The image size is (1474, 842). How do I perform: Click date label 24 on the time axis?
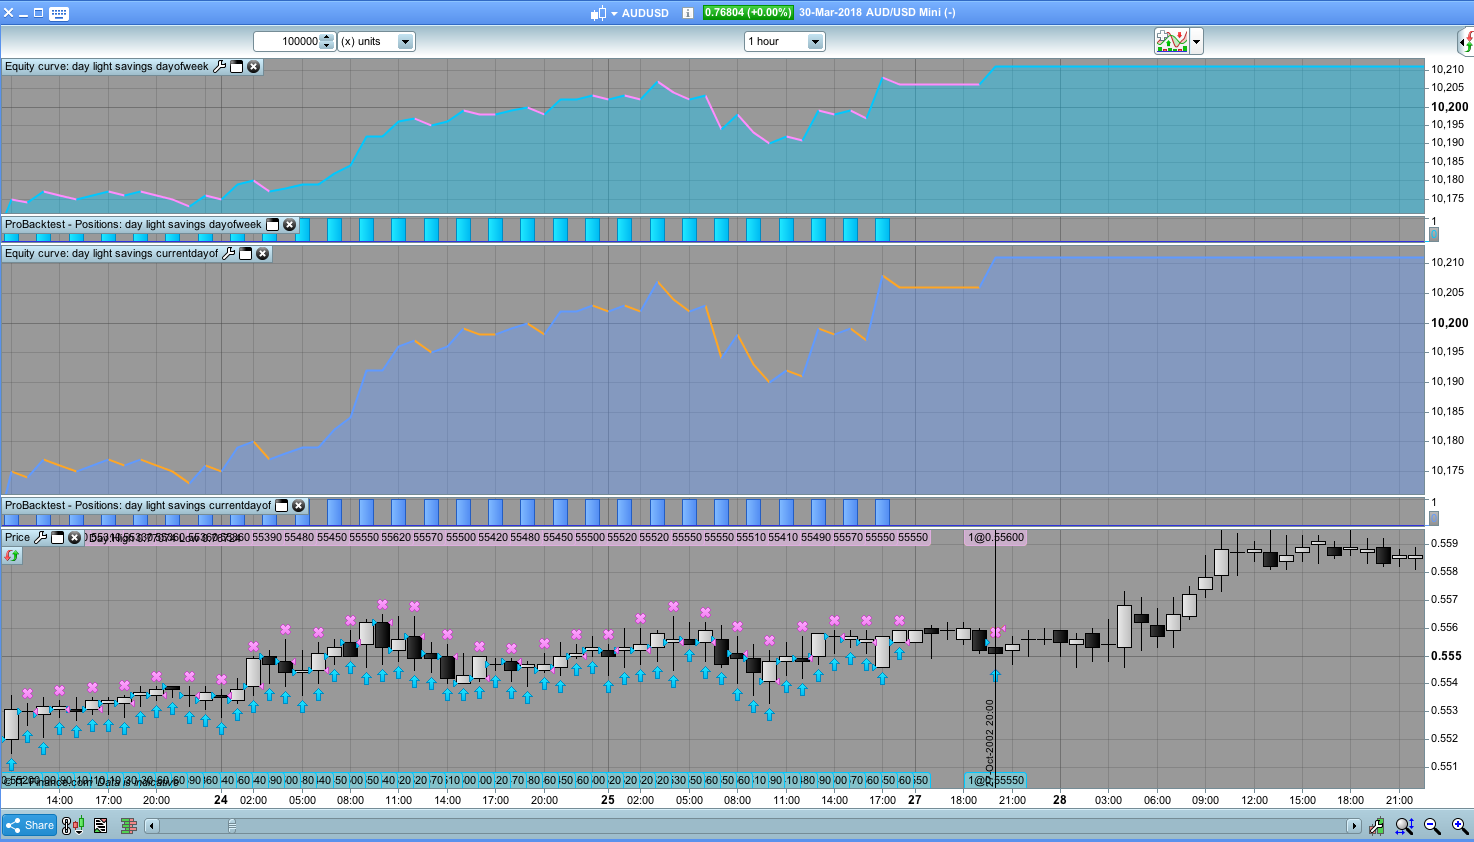pyautogui.click(x=221, y=800)
